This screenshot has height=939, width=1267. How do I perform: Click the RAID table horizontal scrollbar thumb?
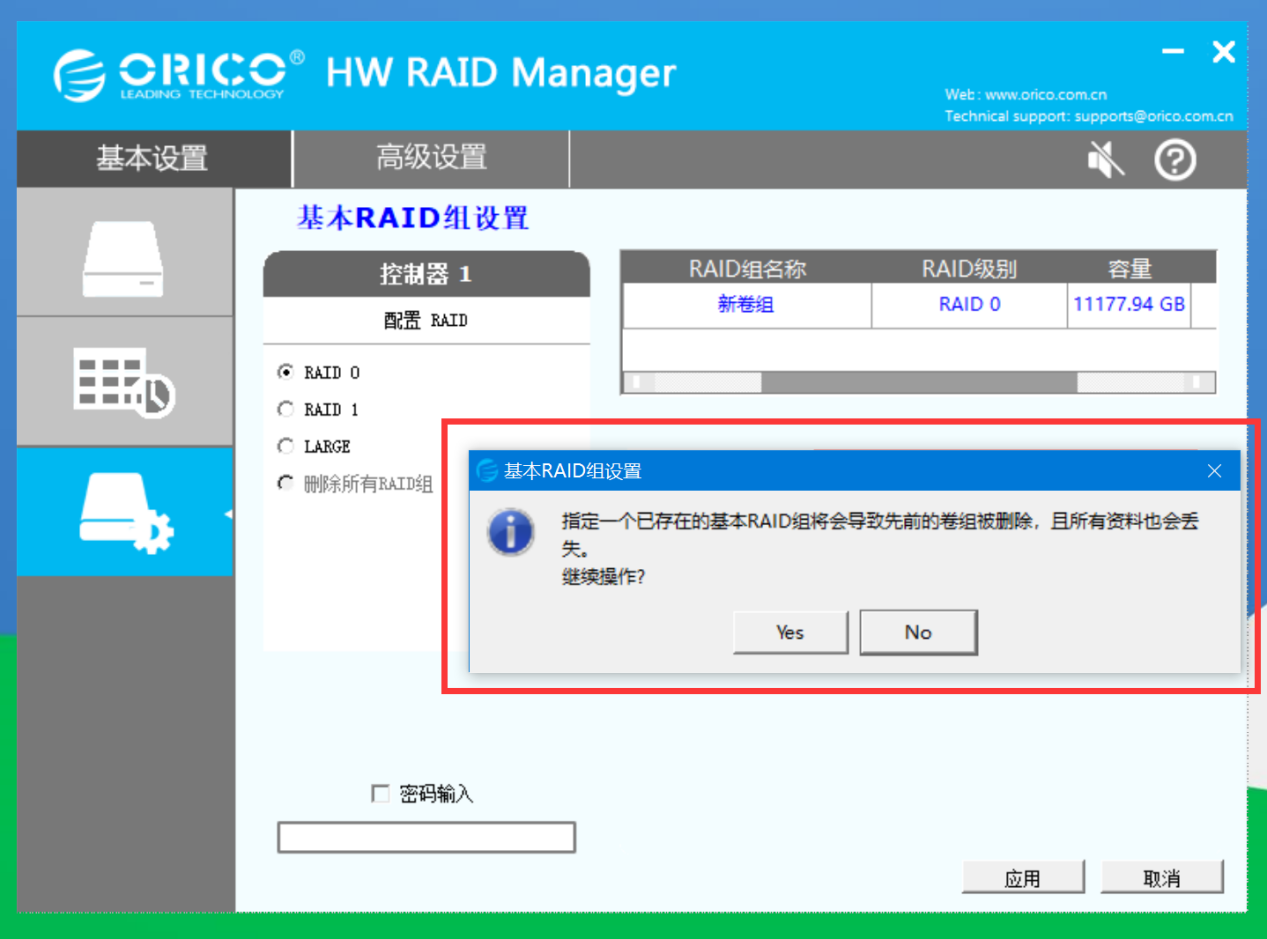click(x=919, y=382)
